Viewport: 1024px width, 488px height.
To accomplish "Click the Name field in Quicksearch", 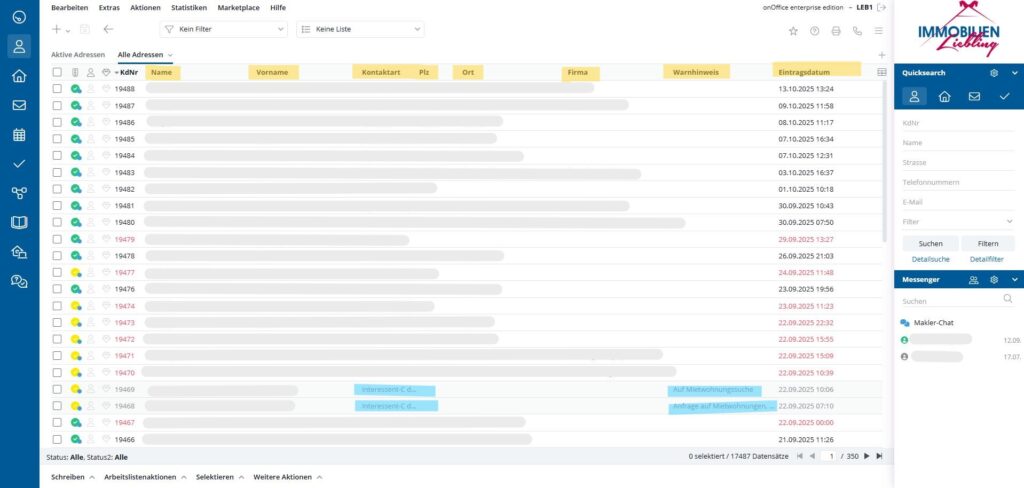I will click(957, 143).
